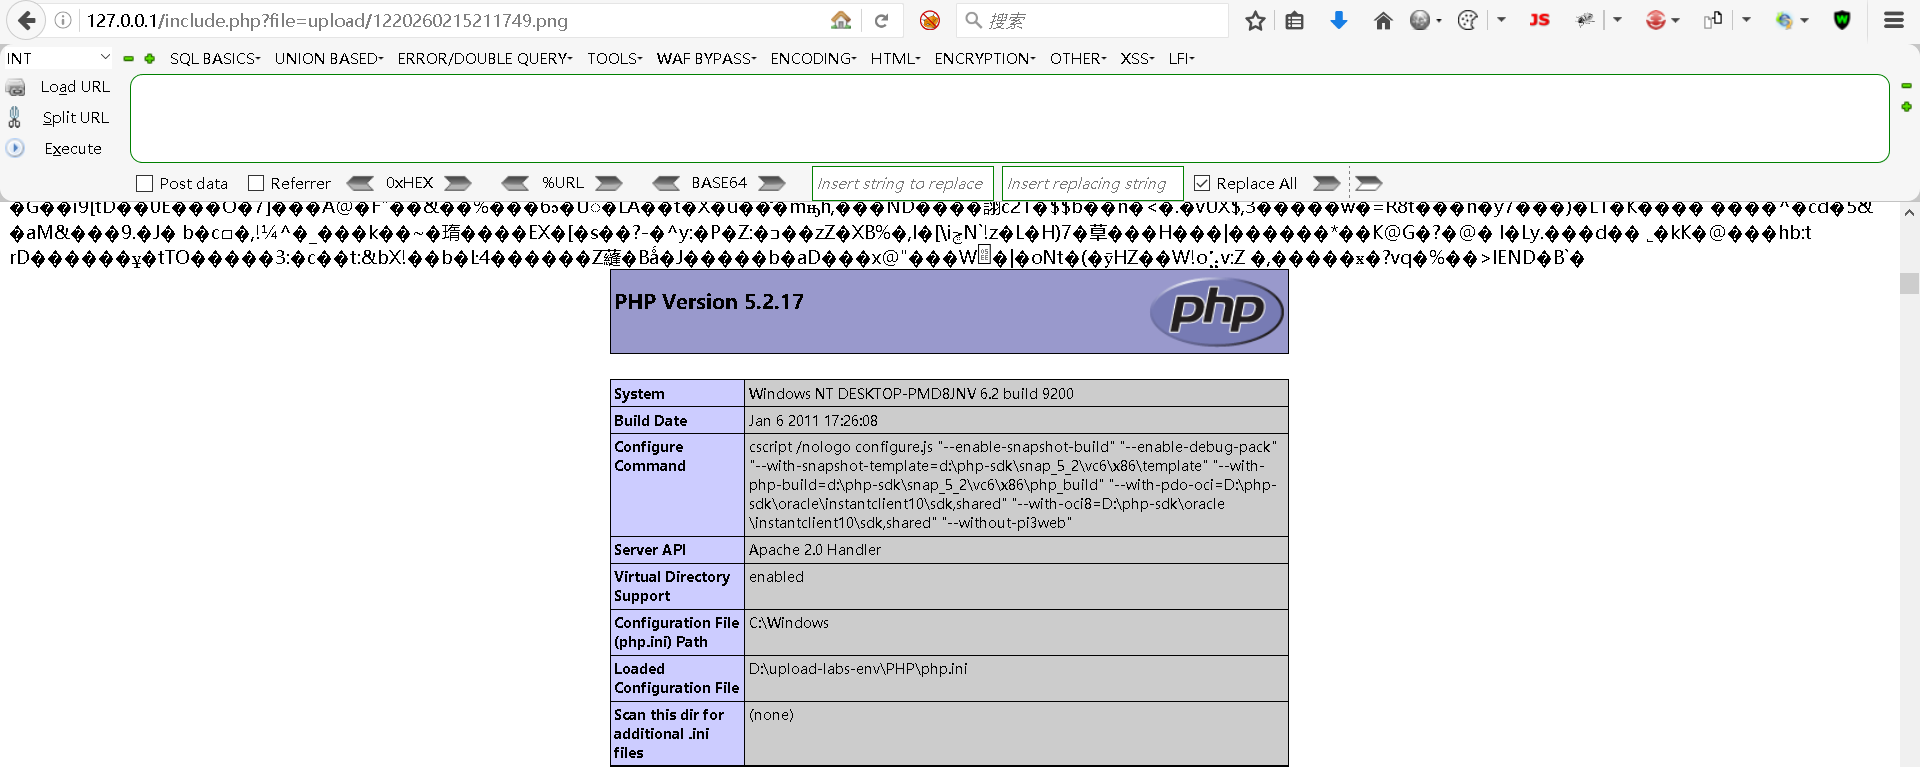Click the green shield W icon
Viewport: 1920px width, 767px height.
click(1842, 20)
